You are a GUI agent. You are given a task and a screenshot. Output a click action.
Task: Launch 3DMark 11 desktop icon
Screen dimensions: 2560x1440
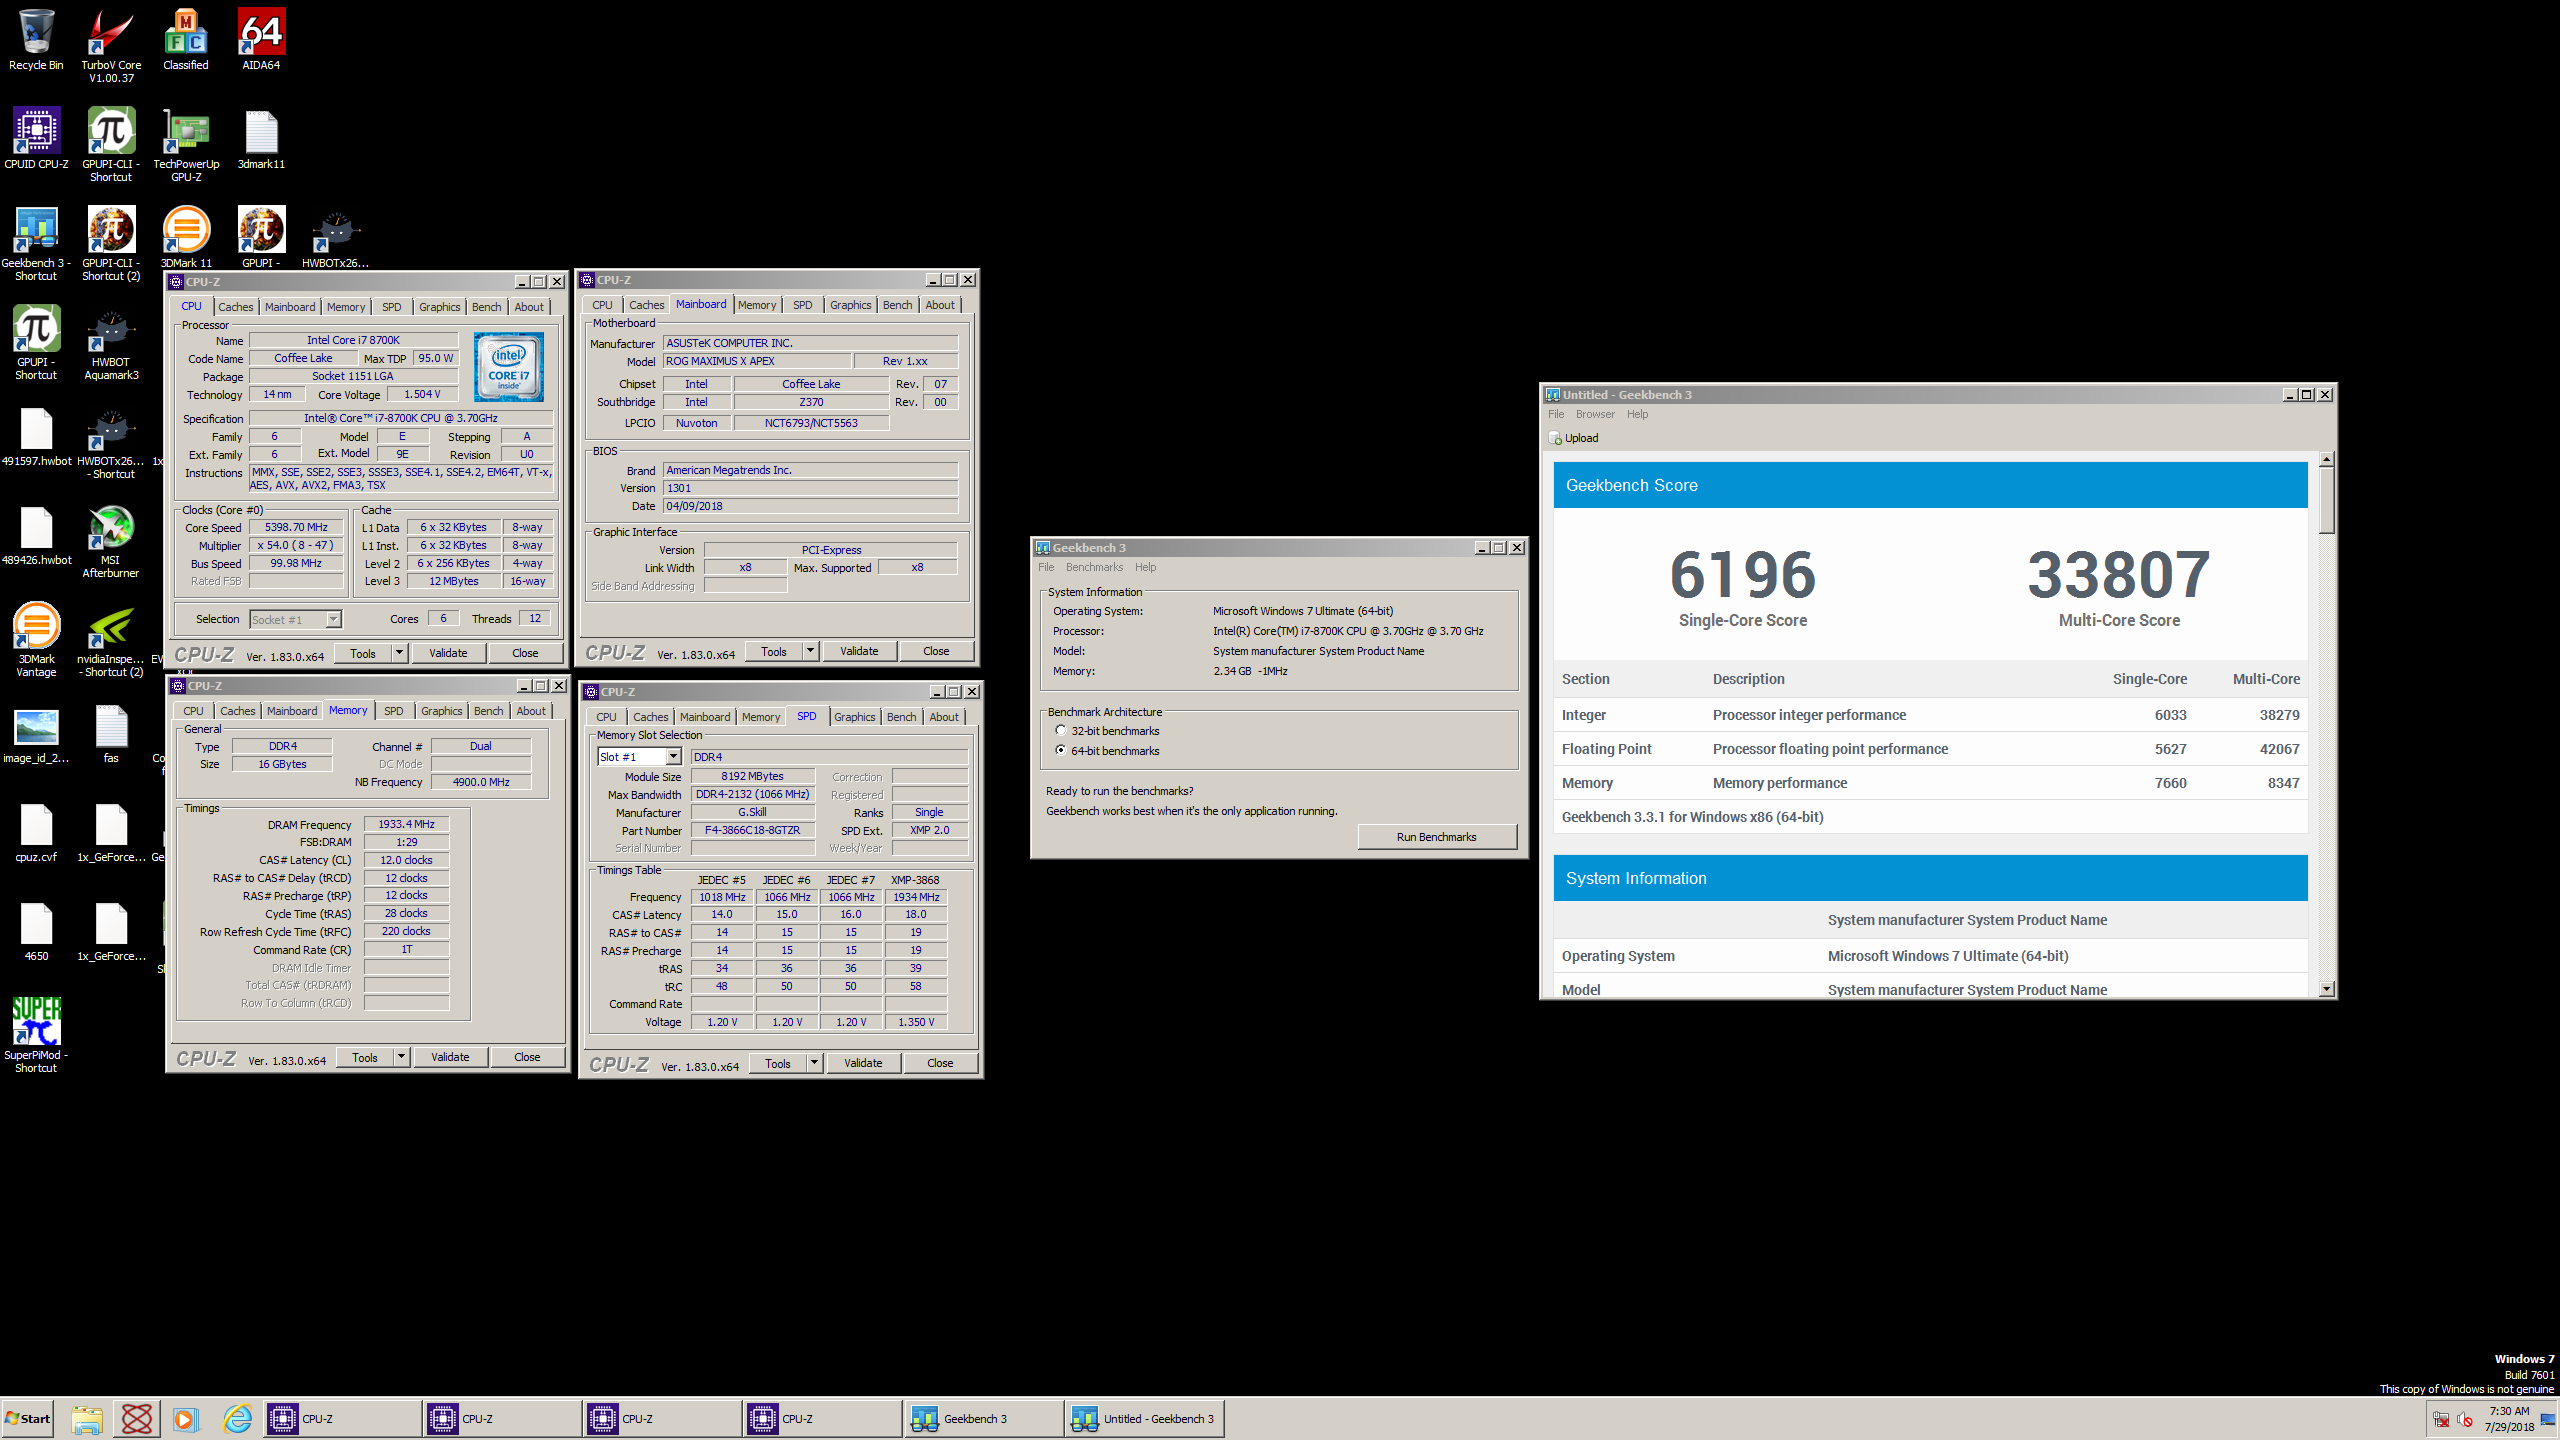pos(186,238)
